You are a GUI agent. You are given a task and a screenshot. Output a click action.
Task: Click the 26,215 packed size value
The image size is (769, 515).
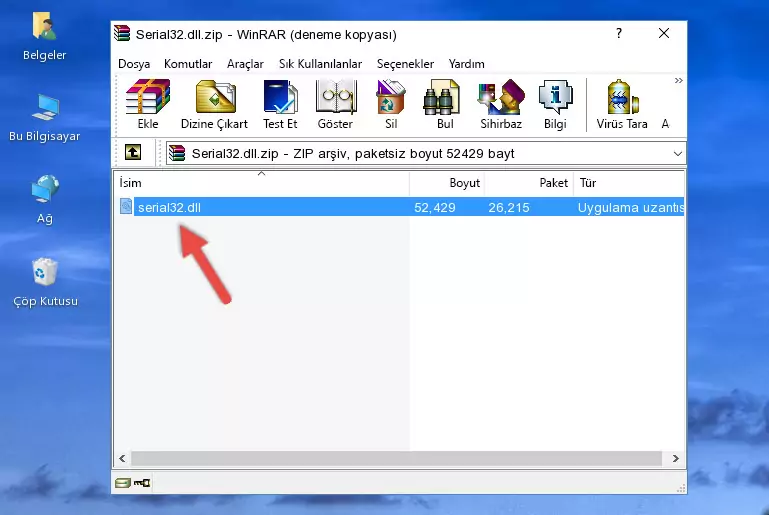(509, 207)
